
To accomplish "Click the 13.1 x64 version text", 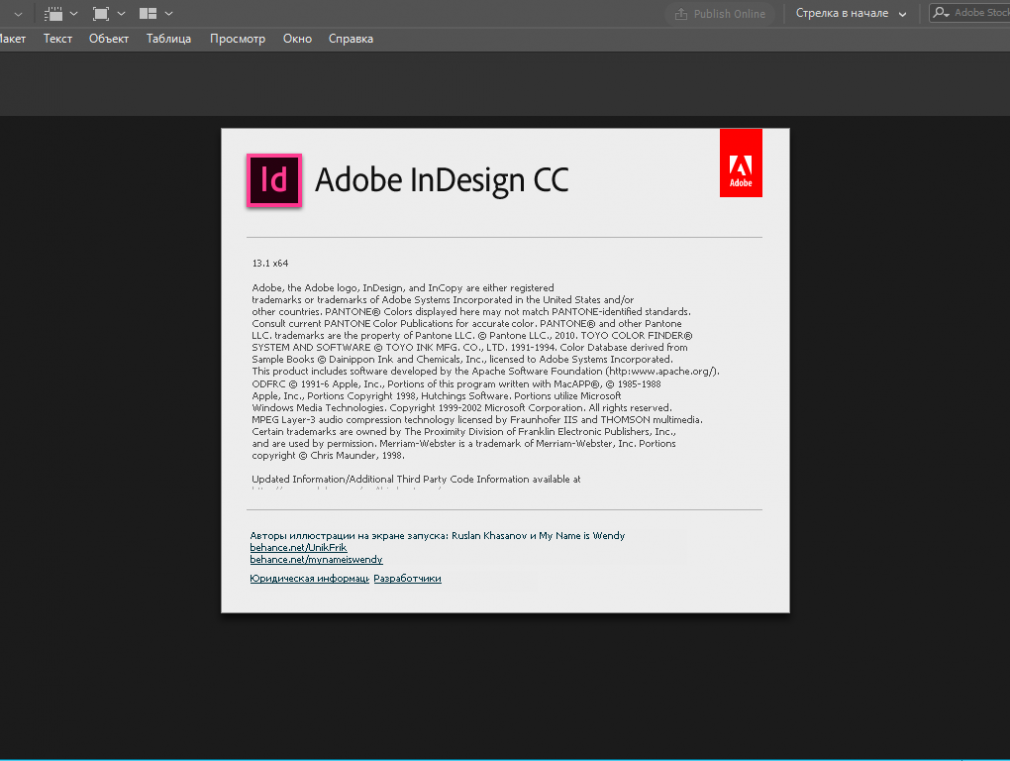I will (x=270, y=264).
